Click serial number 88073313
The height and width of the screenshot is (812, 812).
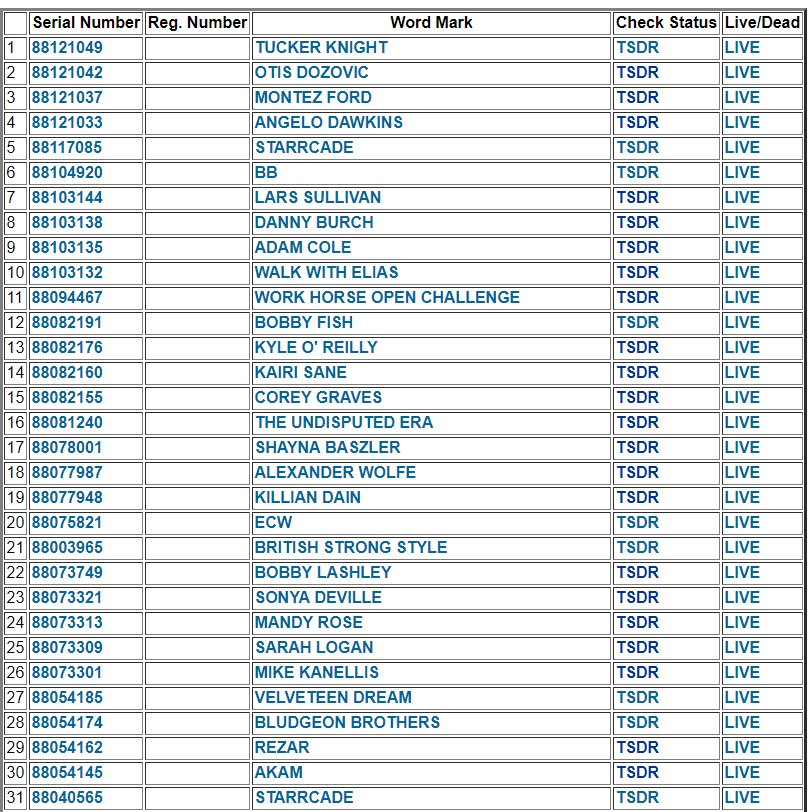(67, 622)
